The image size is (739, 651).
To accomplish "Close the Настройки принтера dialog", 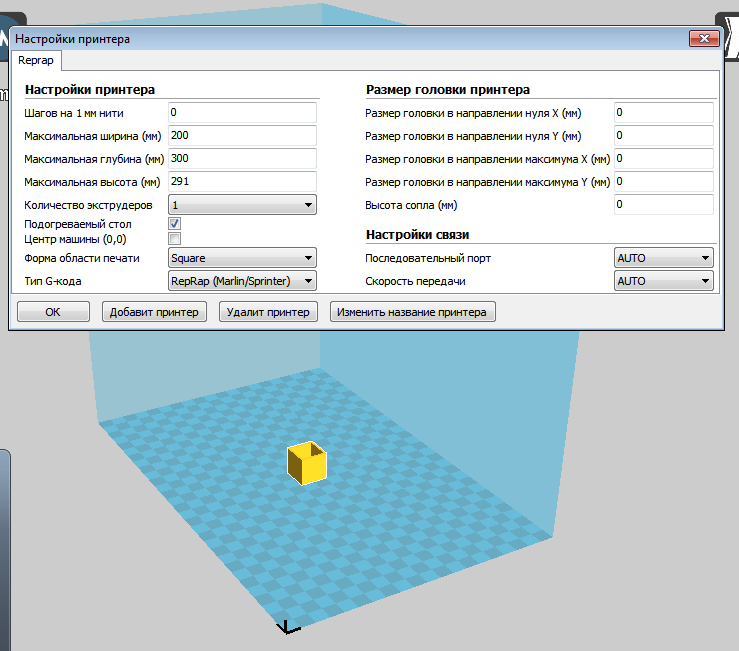I will coord(705,39).
